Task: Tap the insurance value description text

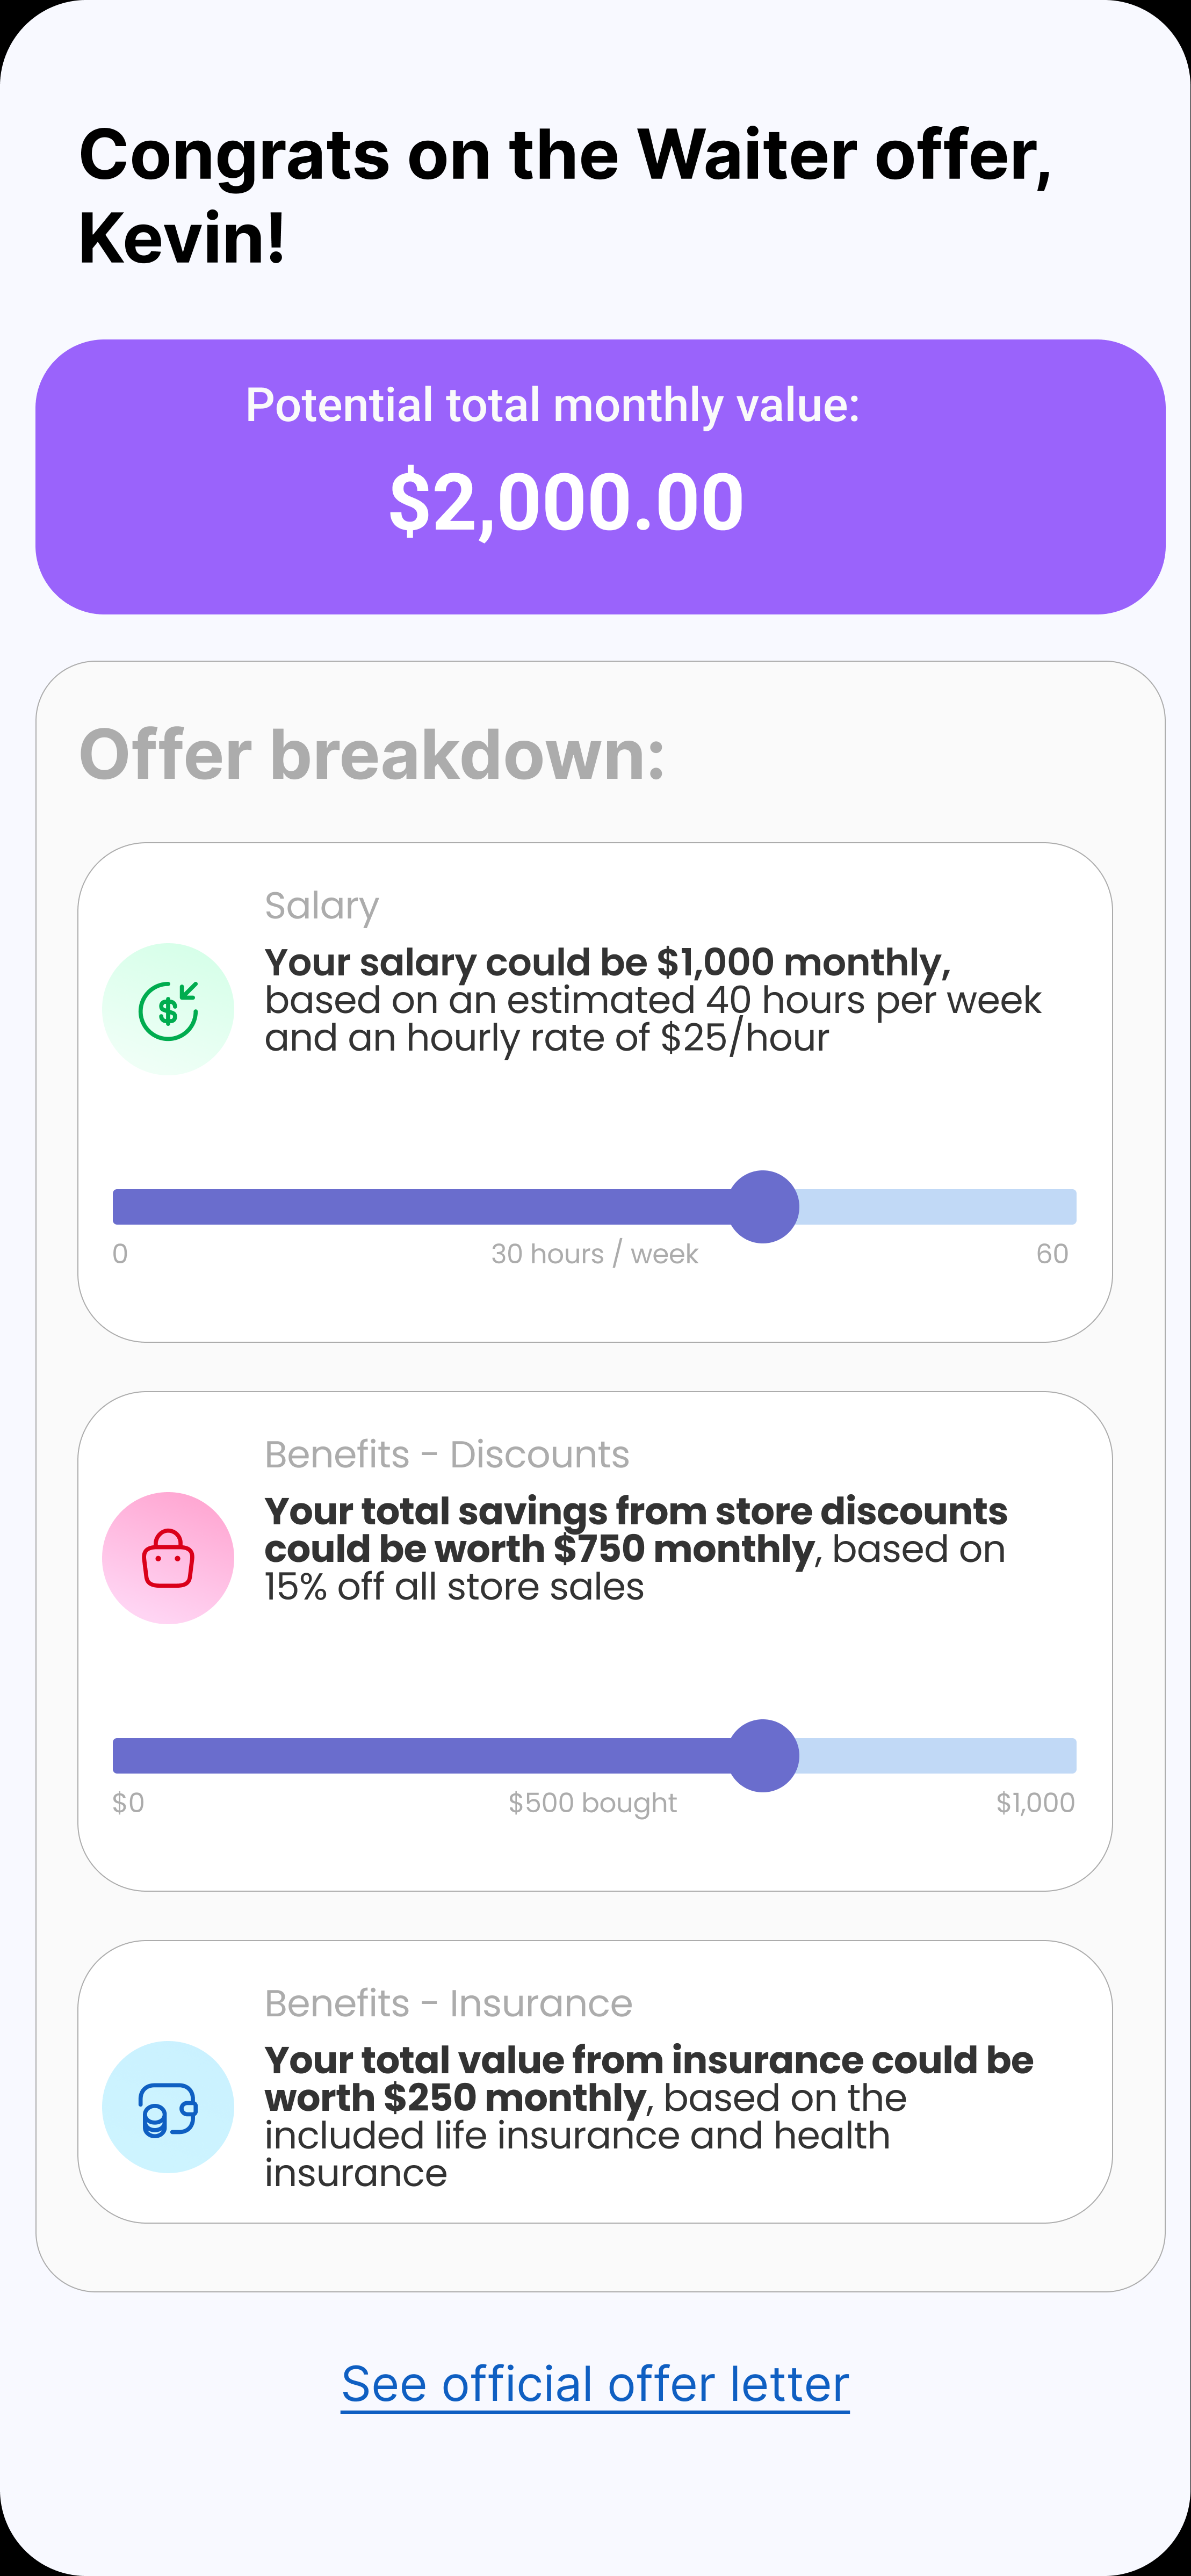Action: [x=648, y=2116]
